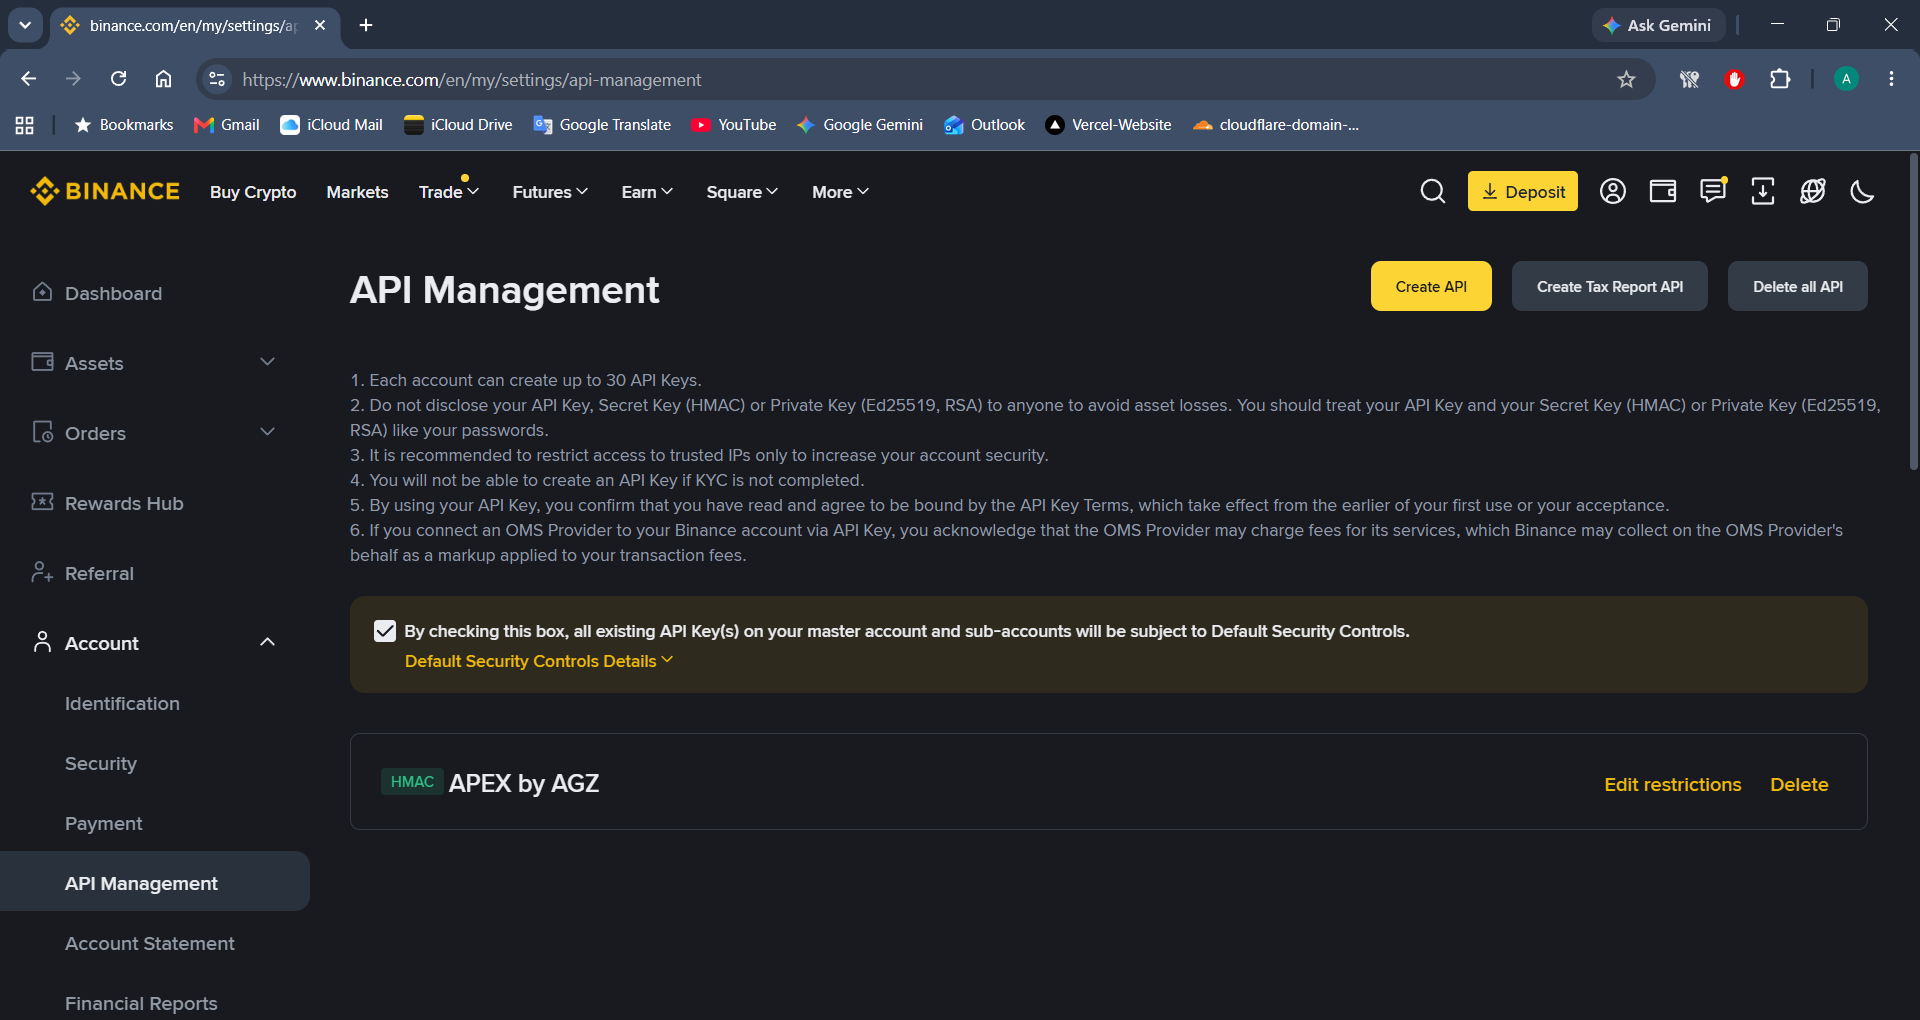Viewport: 1920px width, 1020px height.
Task: Open the apps grid in bookmarks bar
Action: 25,125
